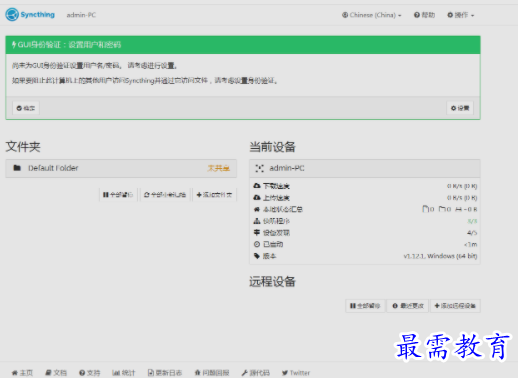
Task: Click the 当前设备 this device heading
Action: tap(272, 147)
